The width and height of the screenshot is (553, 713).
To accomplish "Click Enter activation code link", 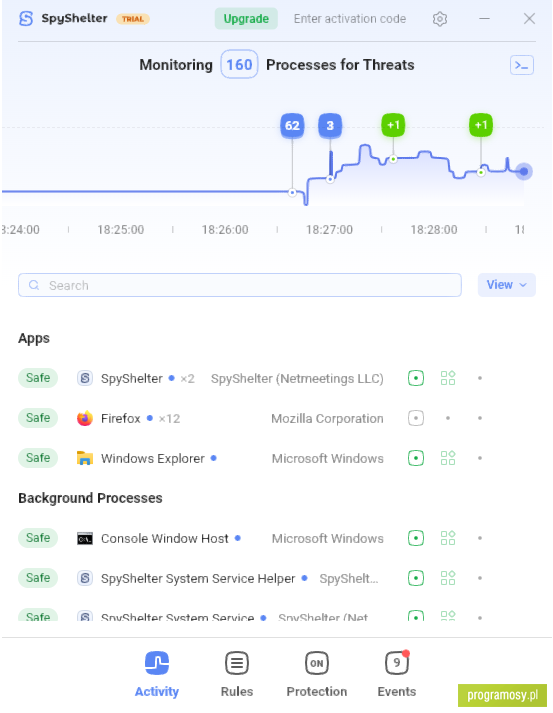I will [350, 19].
